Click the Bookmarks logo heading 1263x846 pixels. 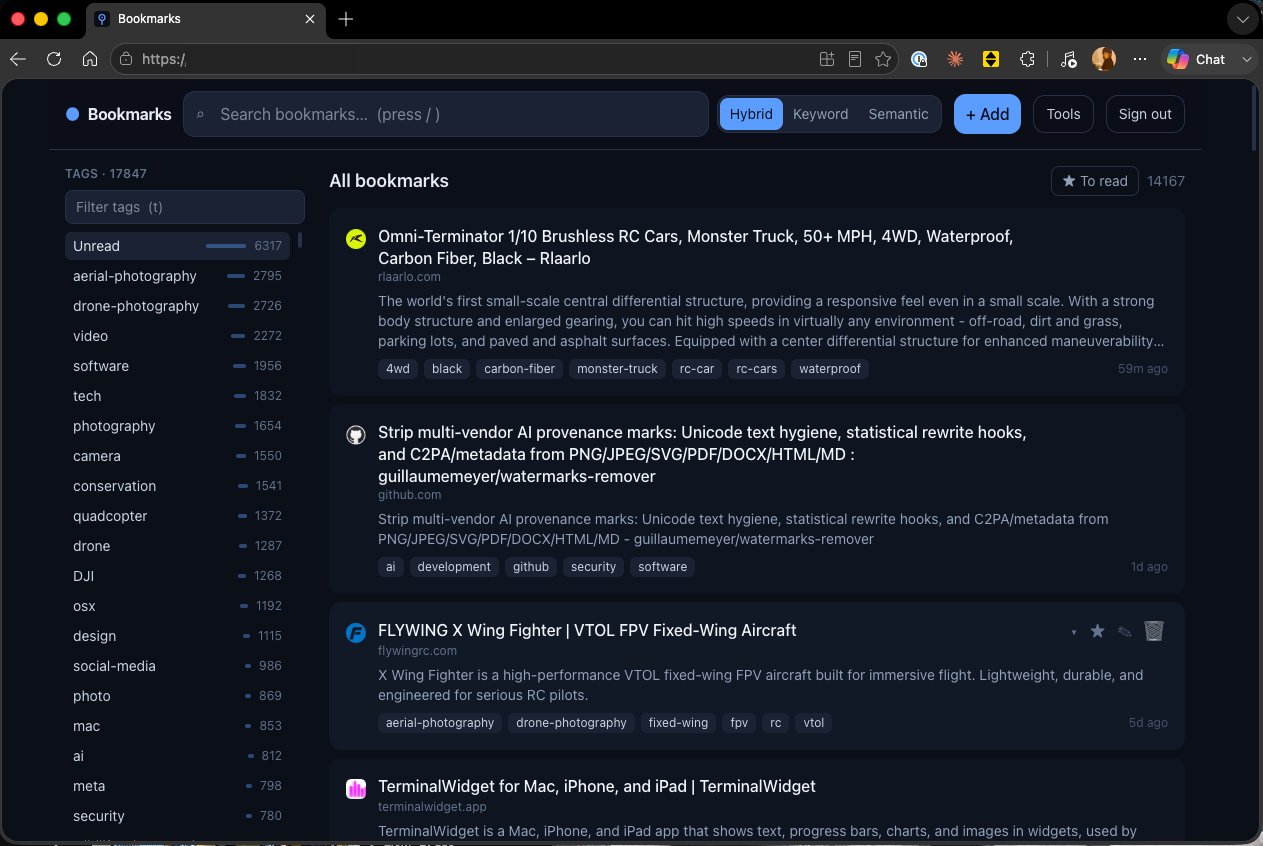119,114
